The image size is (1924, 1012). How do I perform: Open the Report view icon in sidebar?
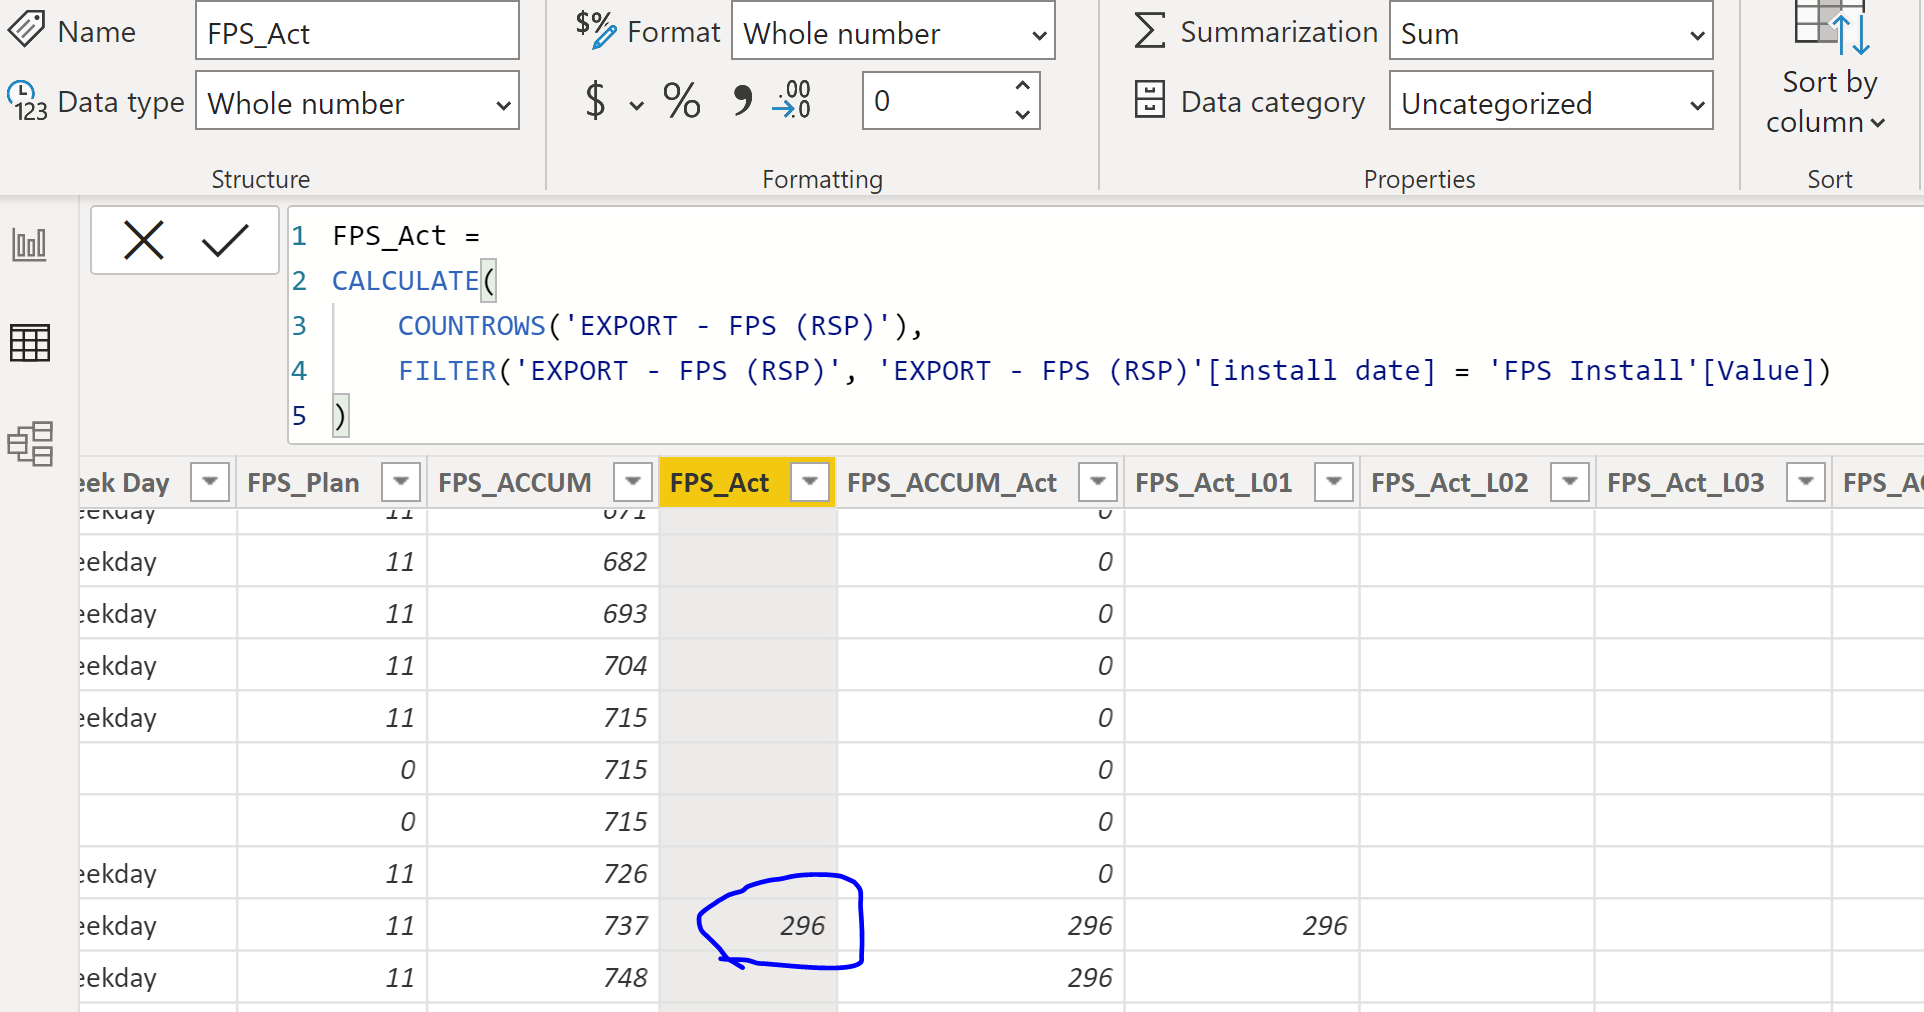pyautogui.click(x=30, y=245)
